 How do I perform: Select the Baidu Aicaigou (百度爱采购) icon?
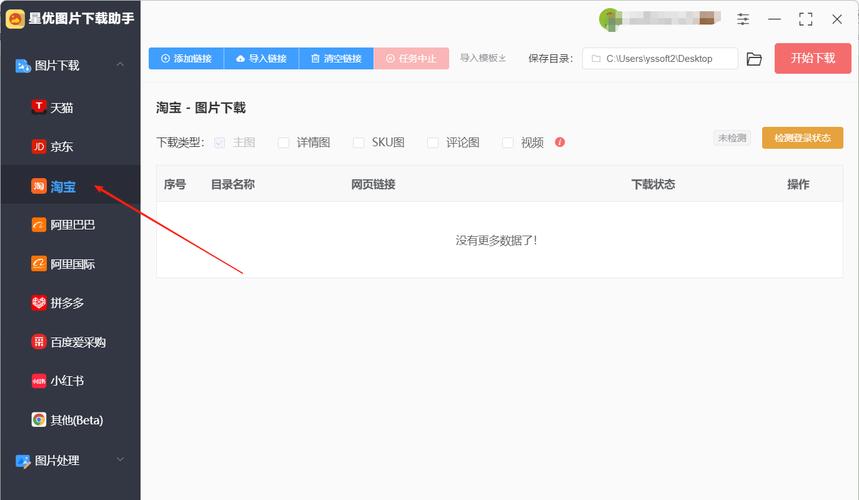[x=39, y=342]
